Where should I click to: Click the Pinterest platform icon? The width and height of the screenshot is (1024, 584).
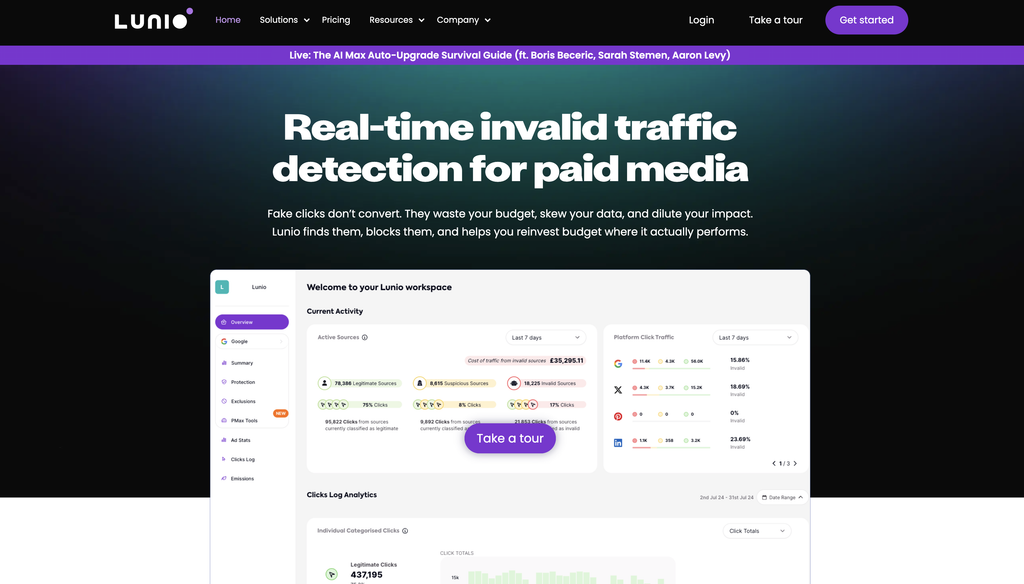coord(618,416)
